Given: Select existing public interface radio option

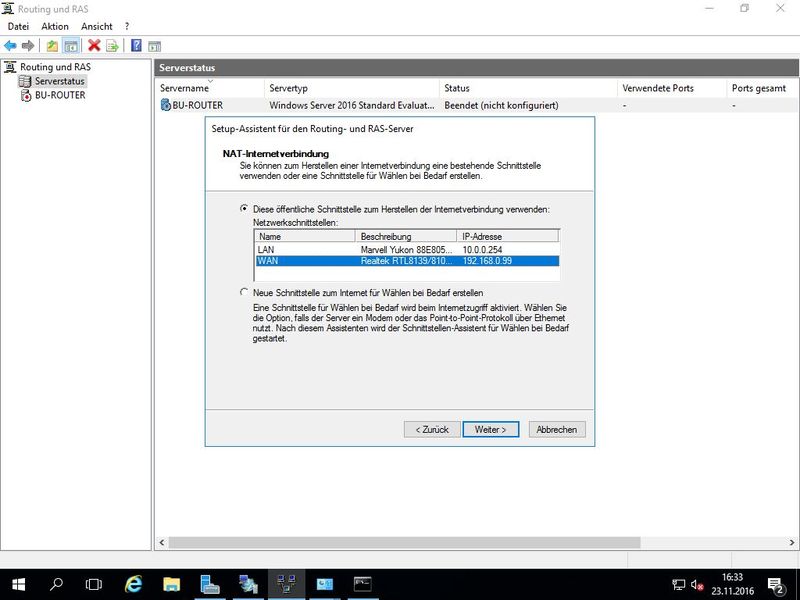Looking at the screenshot, I should pos(244,209).
